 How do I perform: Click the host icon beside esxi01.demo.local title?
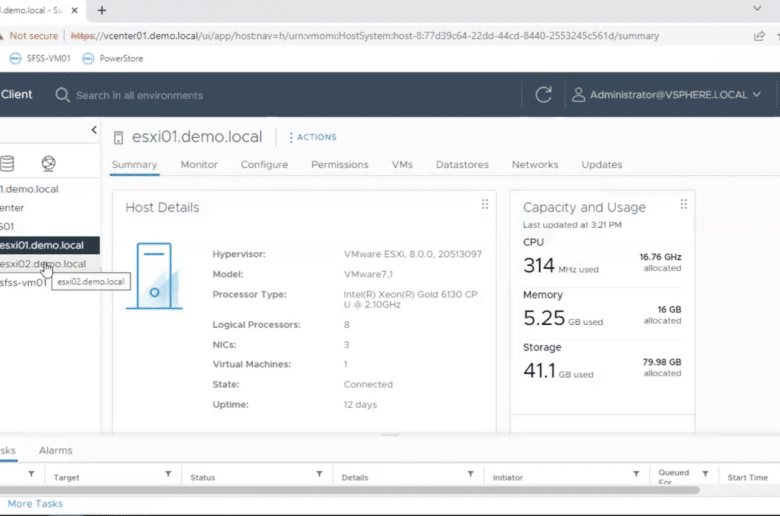(x=118, y=137)
